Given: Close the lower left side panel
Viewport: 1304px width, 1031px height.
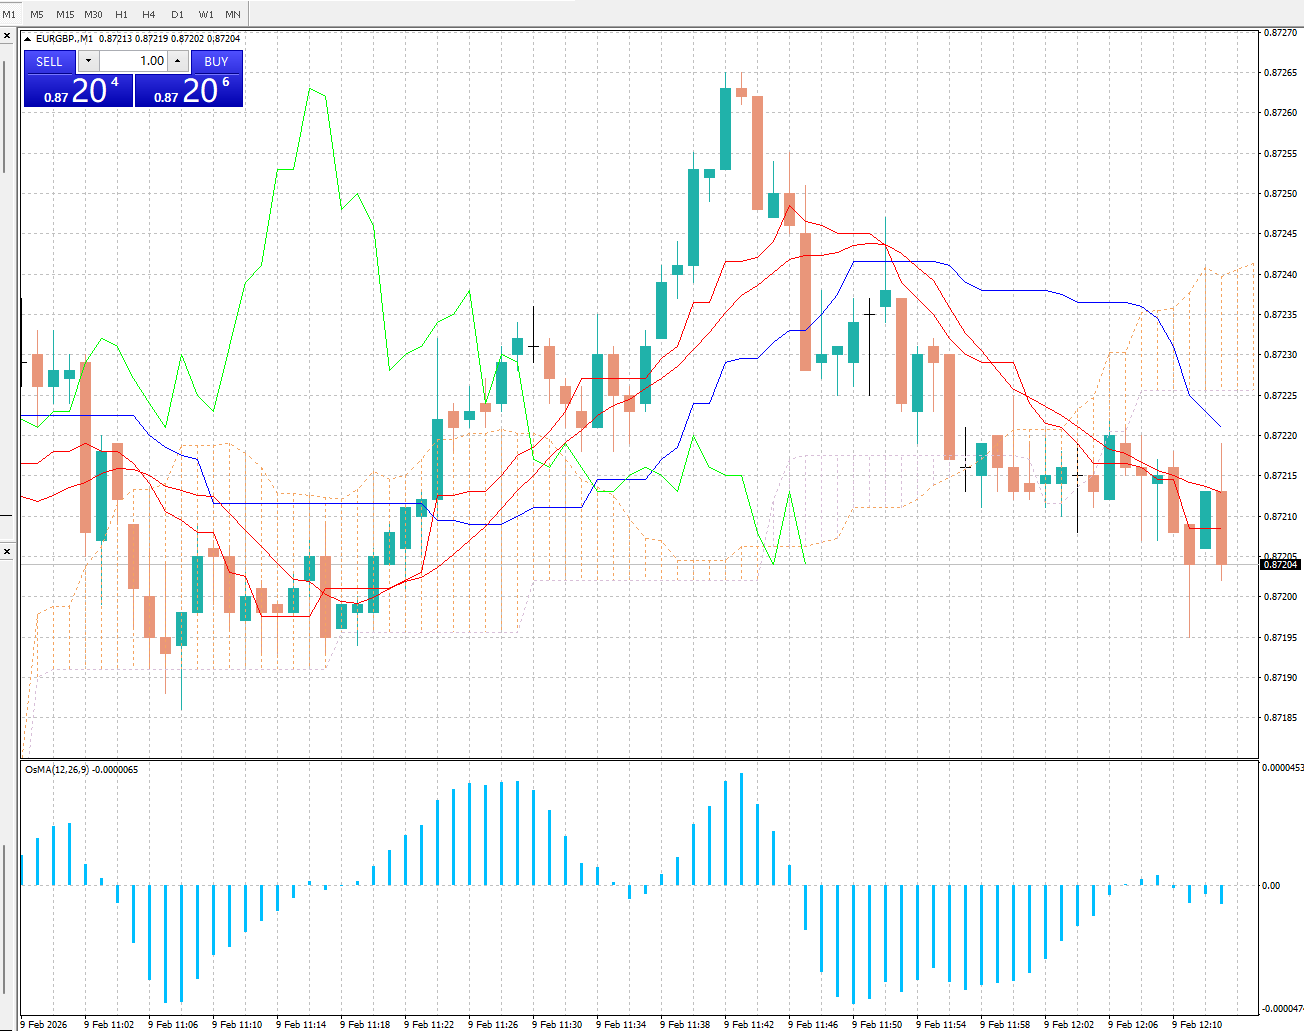Looking at the screenshot, I should pos(6,551).
